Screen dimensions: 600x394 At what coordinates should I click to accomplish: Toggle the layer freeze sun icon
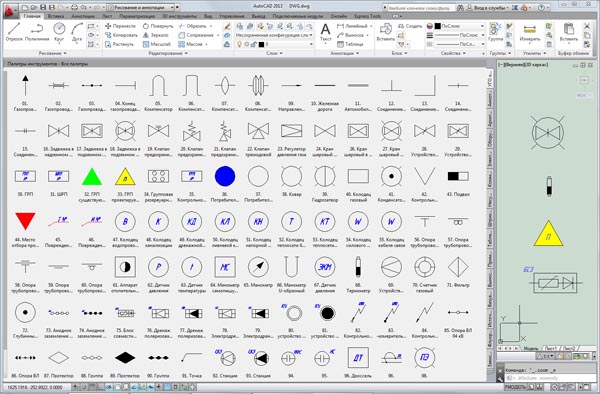(247, 44)
